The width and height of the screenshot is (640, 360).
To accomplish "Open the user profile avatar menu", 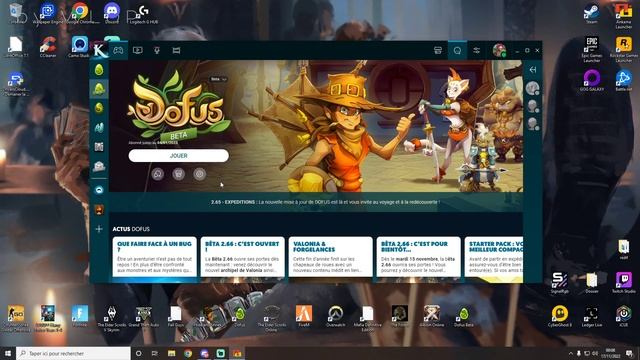I will tap(499, 50).
